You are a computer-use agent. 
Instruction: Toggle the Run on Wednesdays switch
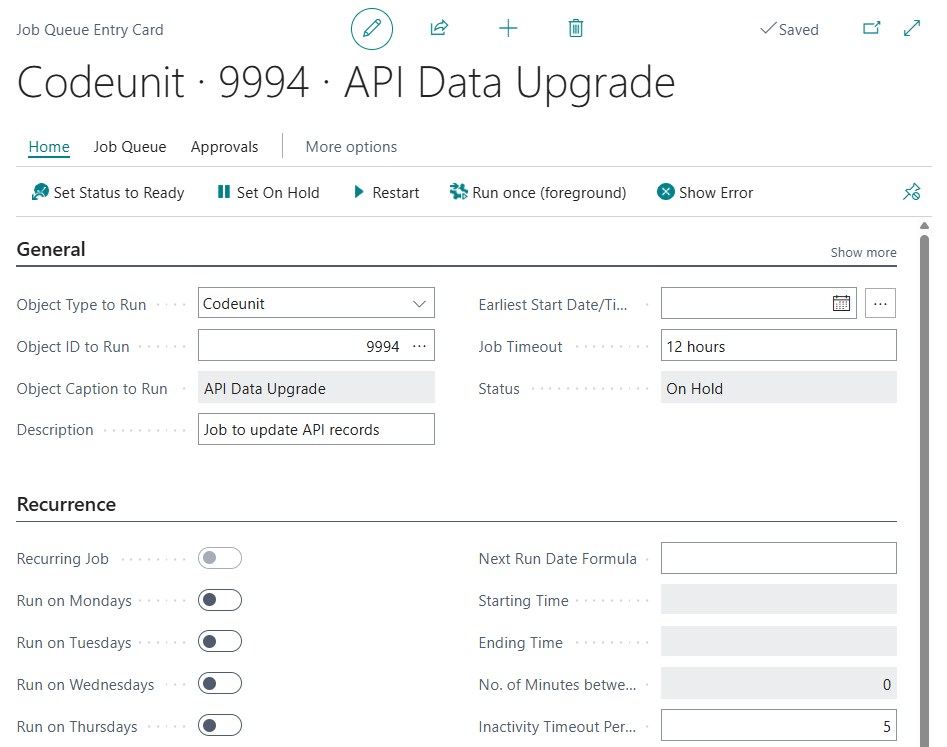click(220, 684)
